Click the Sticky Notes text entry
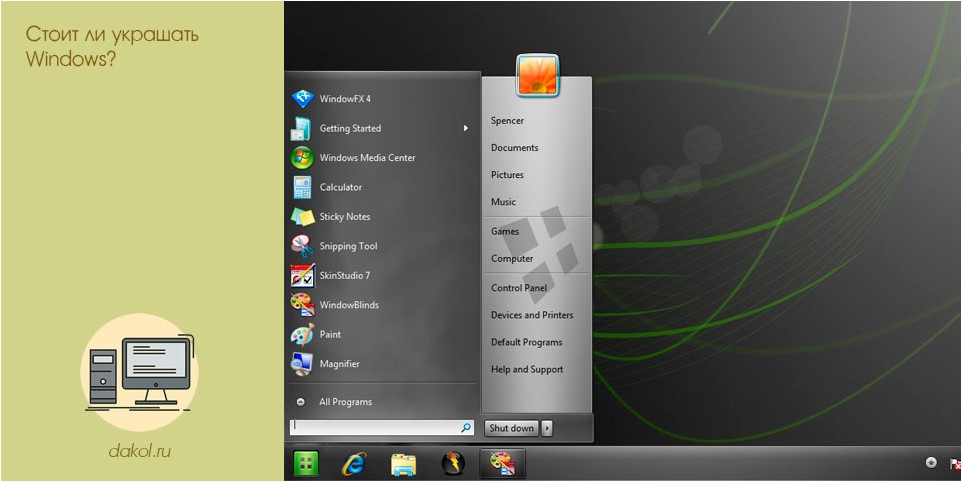 (x=345, y=216)
